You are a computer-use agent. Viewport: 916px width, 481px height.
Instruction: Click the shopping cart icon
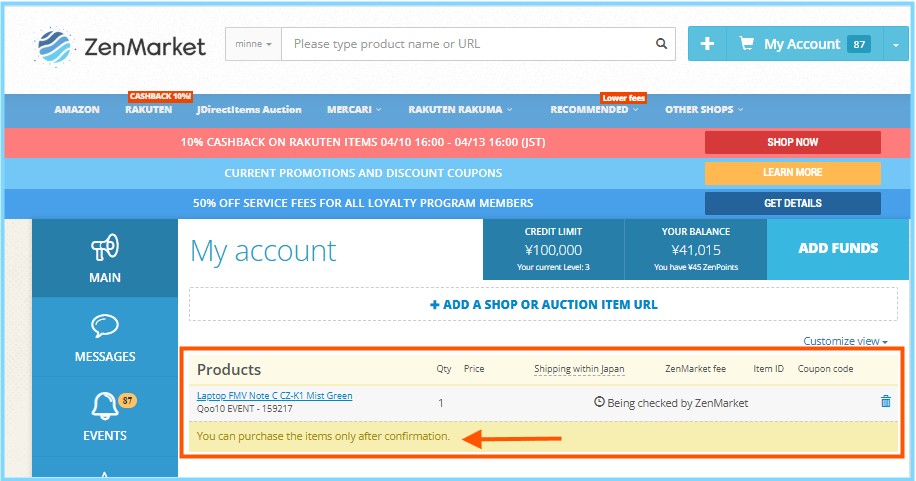[746, 43]
